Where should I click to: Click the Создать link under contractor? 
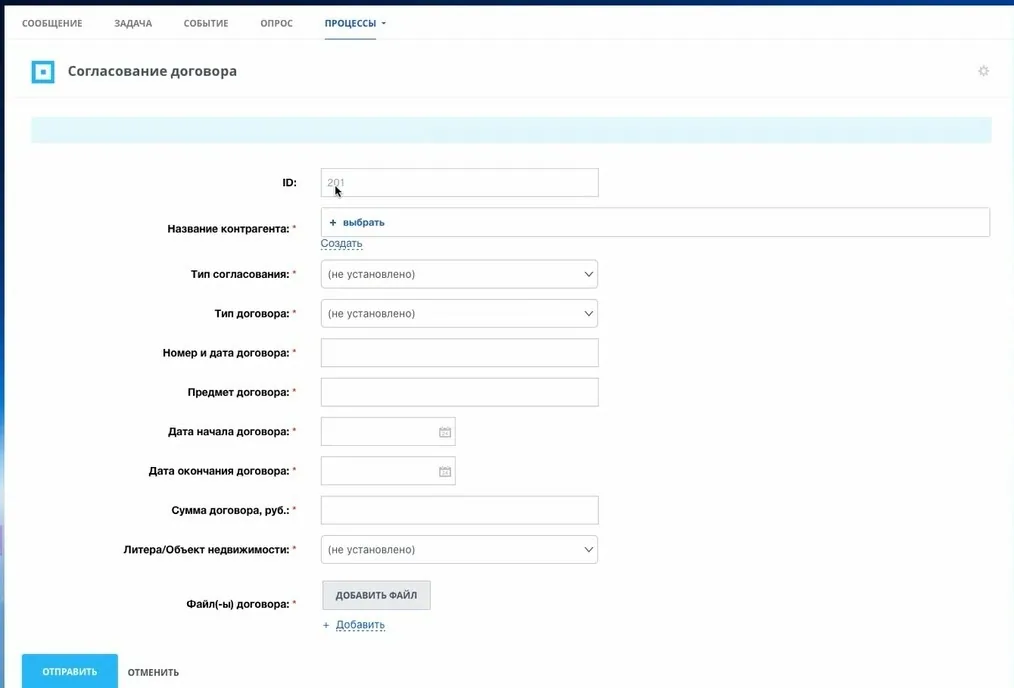tap(341, 243)
